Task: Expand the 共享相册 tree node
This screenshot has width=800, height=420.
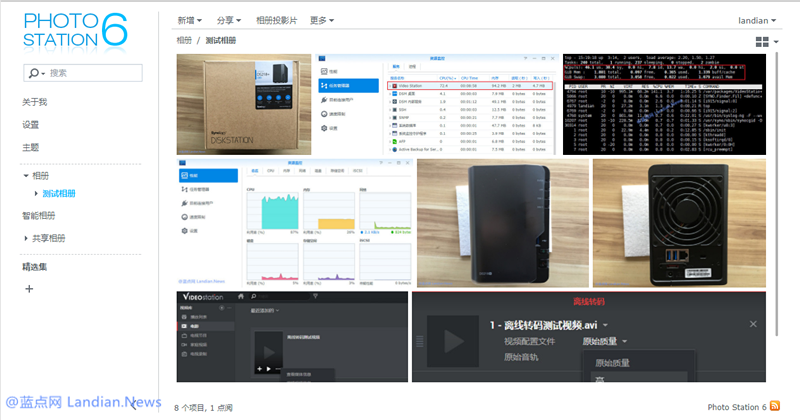Action: coord(26,238)
